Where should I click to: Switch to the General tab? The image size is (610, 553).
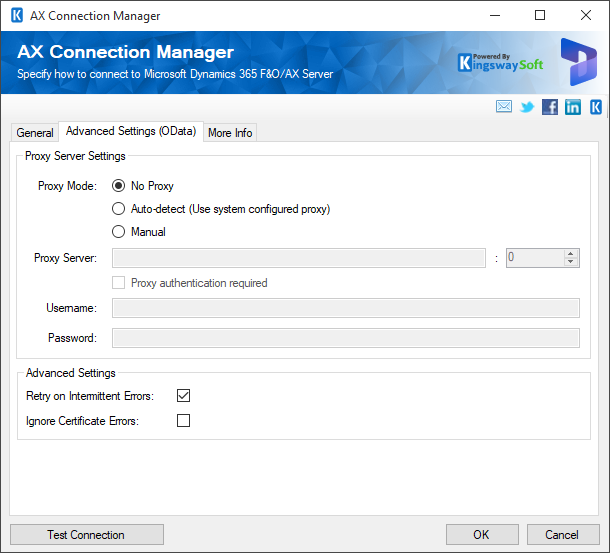tap(35, 133)
